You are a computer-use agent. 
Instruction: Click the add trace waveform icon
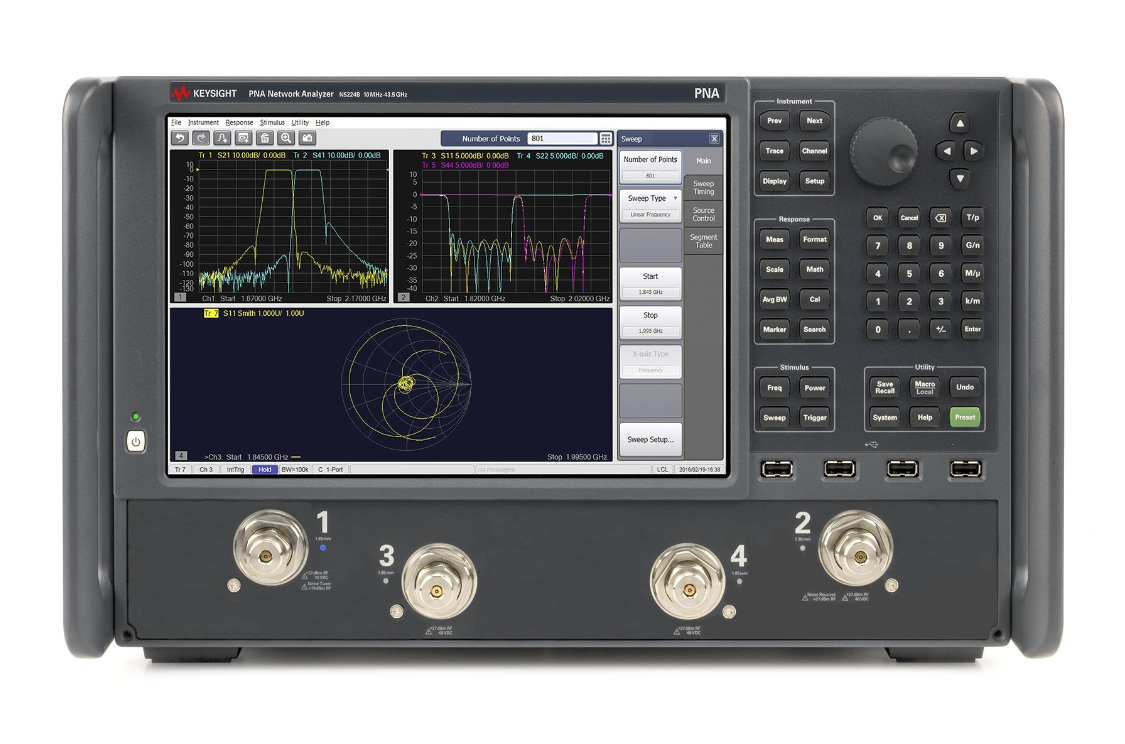(222, 138)
